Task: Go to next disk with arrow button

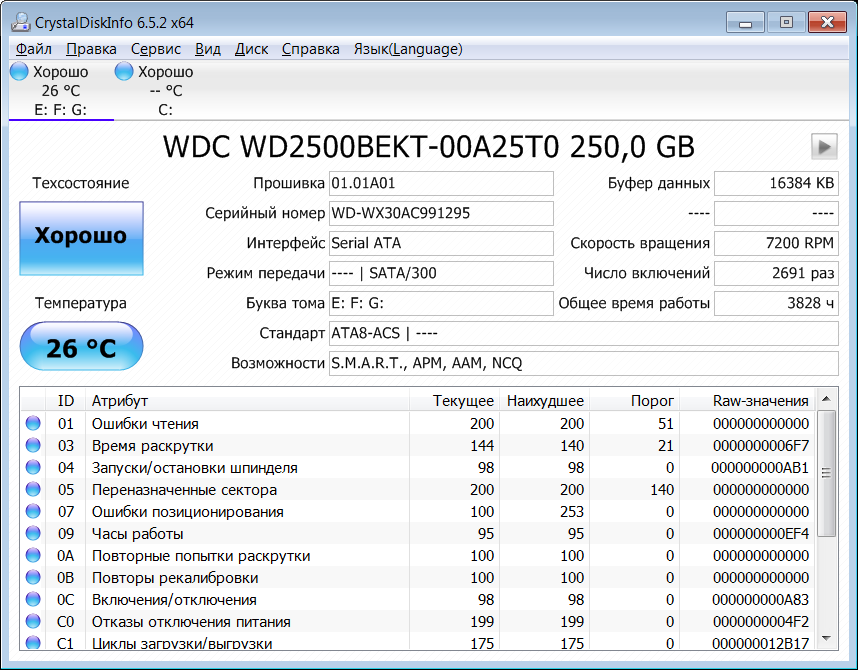Action: (824, 147)
